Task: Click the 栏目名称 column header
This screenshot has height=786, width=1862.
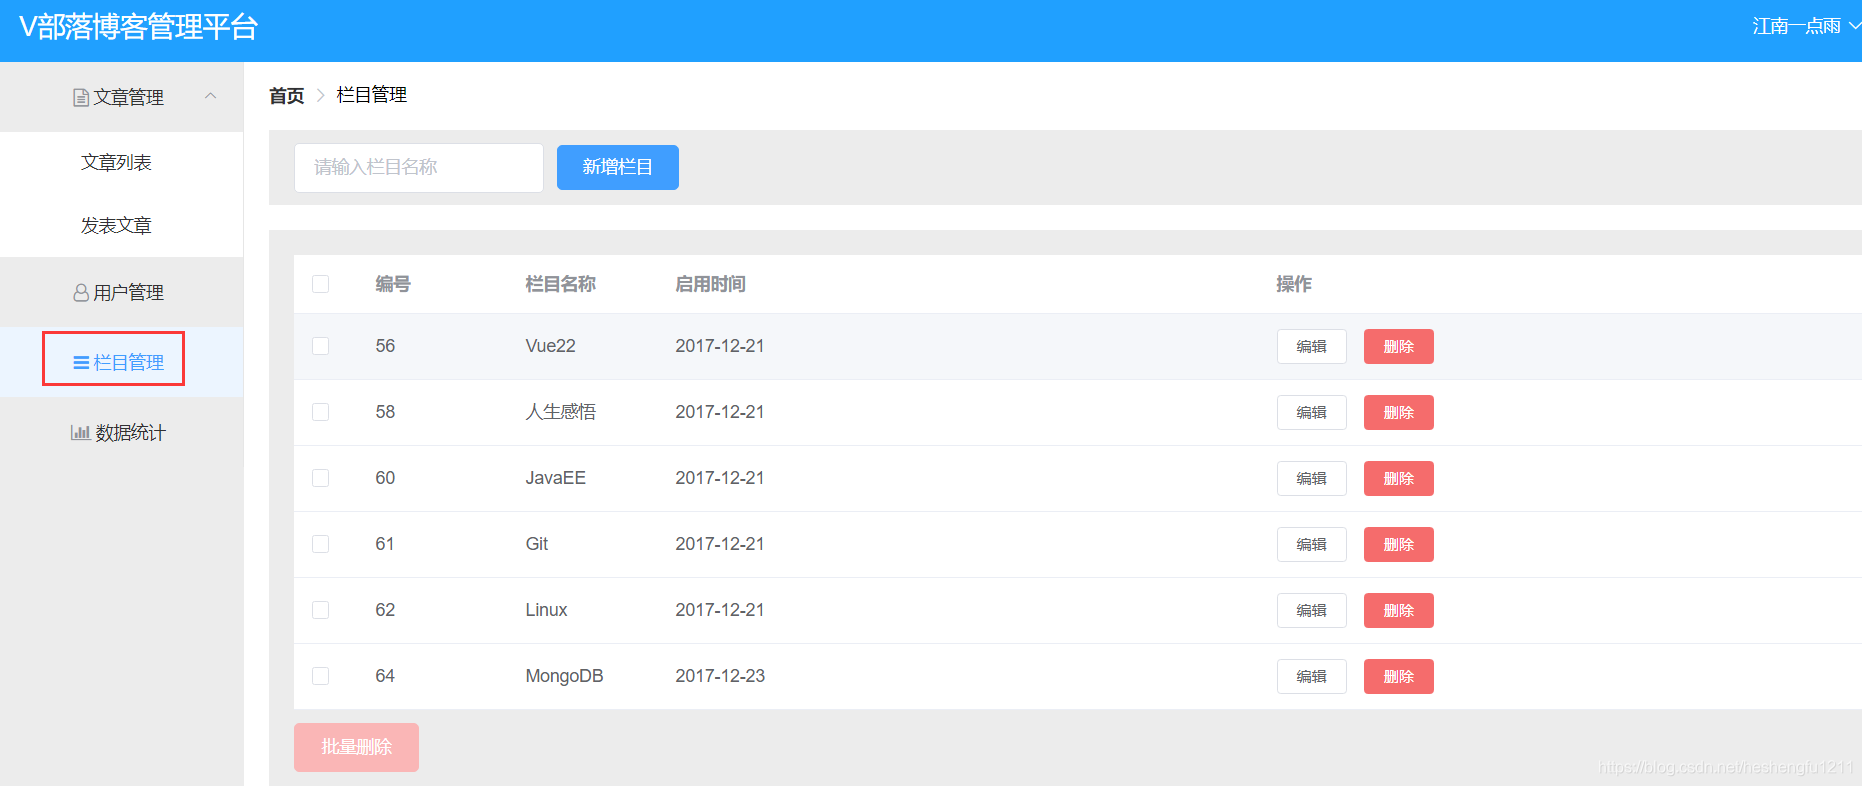Action: 560,284
